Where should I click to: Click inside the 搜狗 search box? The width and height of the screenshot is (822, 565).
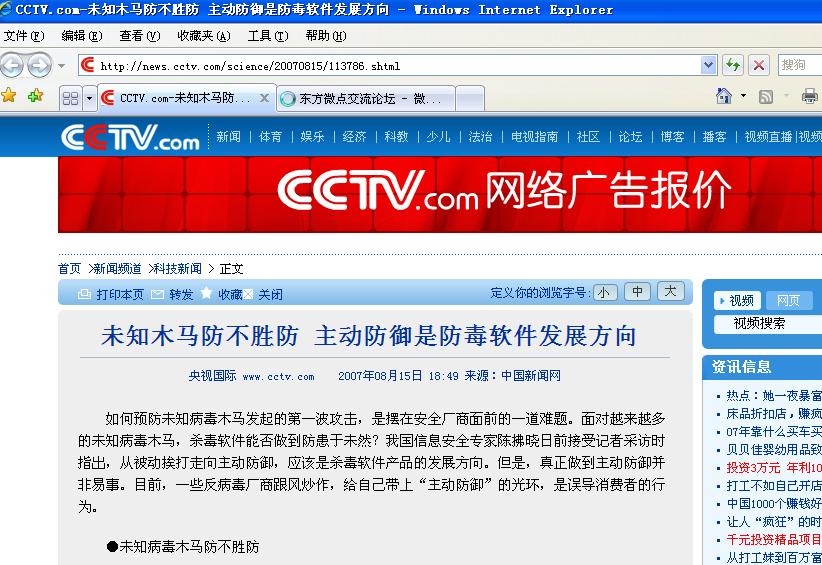click(799, 65)
